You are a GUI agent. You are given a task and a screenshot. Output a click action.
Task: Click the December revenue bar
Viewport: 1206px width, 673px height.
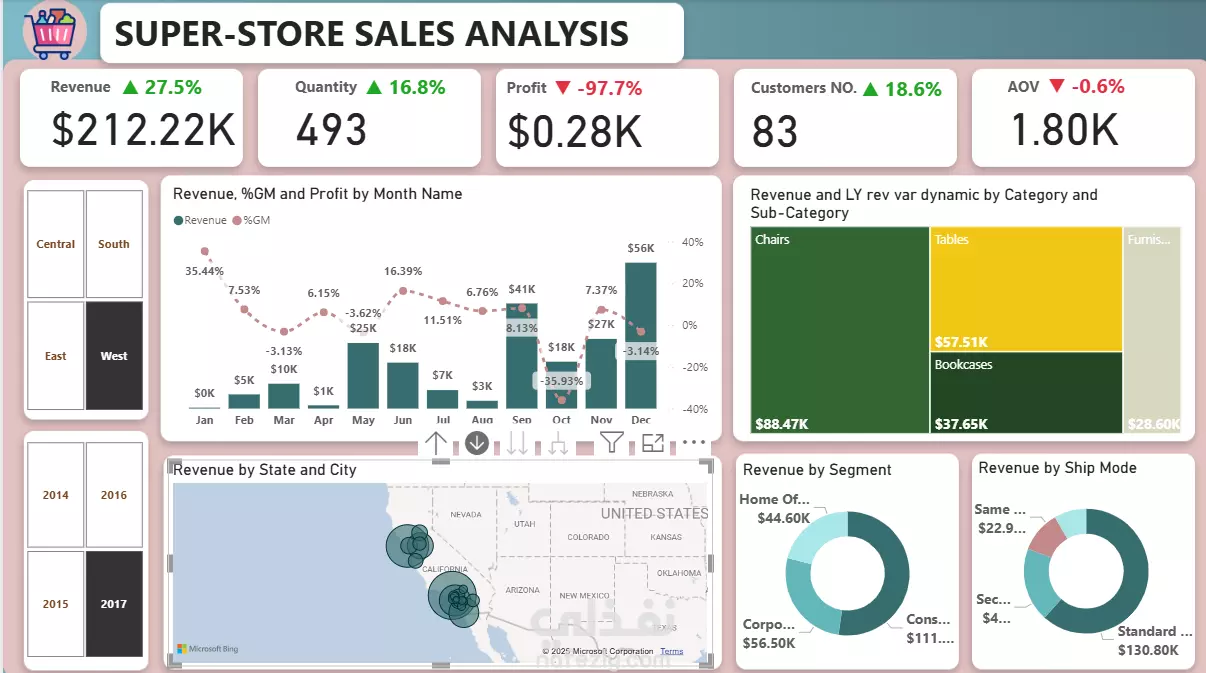640,335
